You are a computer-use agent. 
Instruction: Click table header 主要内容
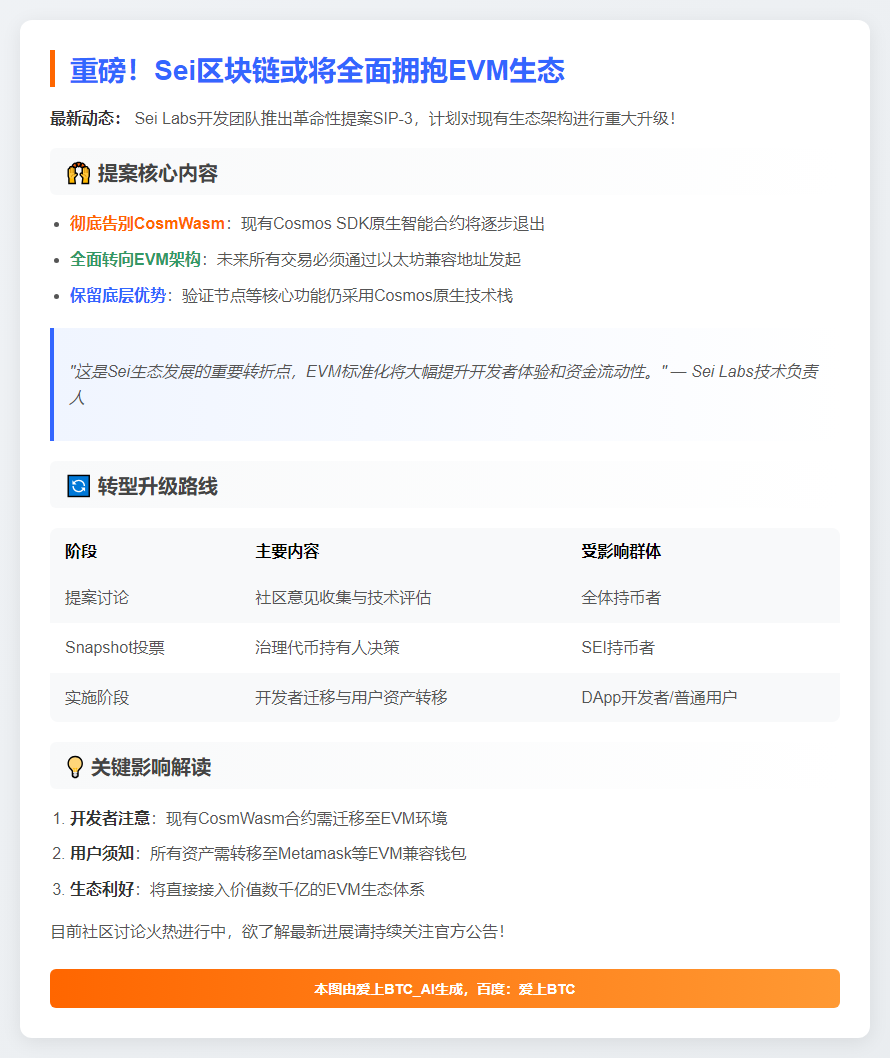[x=287, y=551]
